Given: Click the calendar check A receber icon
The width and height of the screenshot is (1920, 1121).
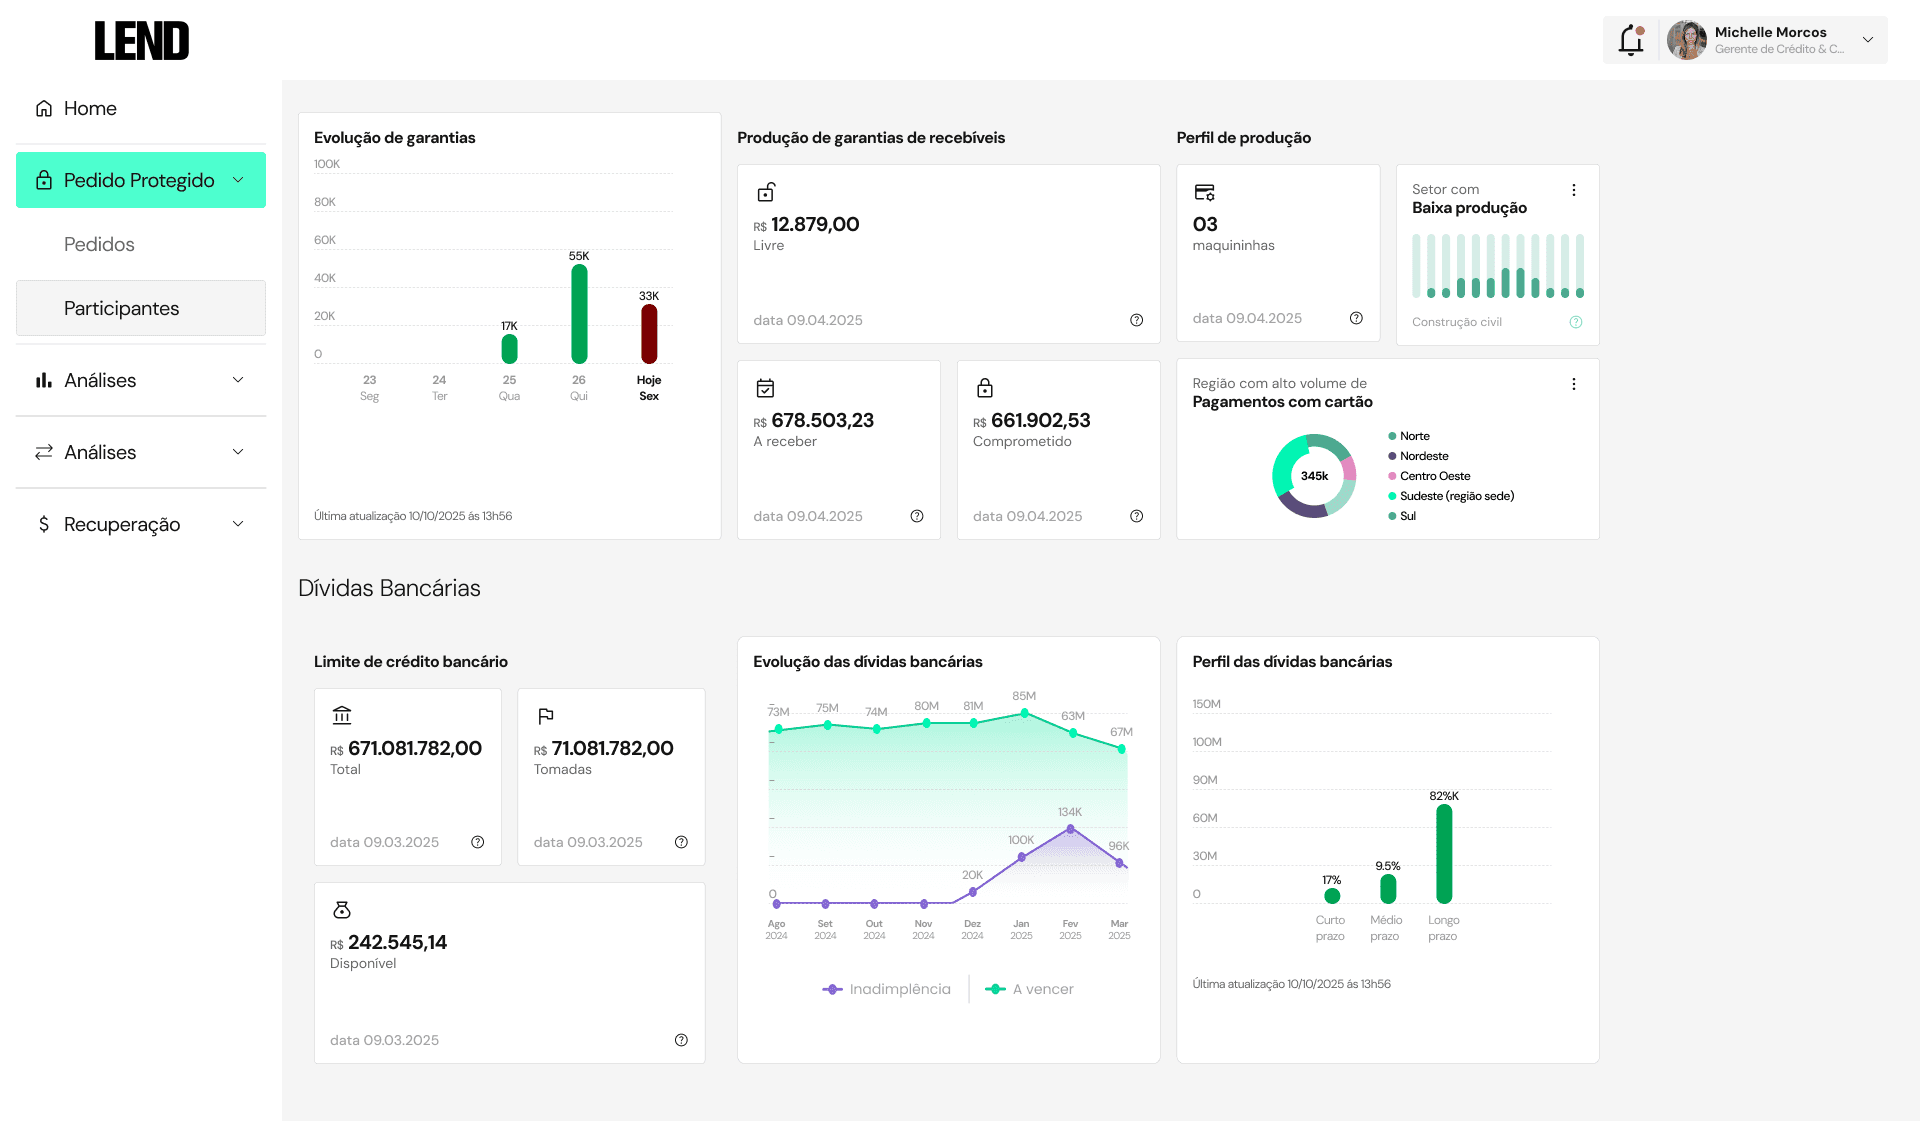Looking at the screenshot, I should click(765, 388).
